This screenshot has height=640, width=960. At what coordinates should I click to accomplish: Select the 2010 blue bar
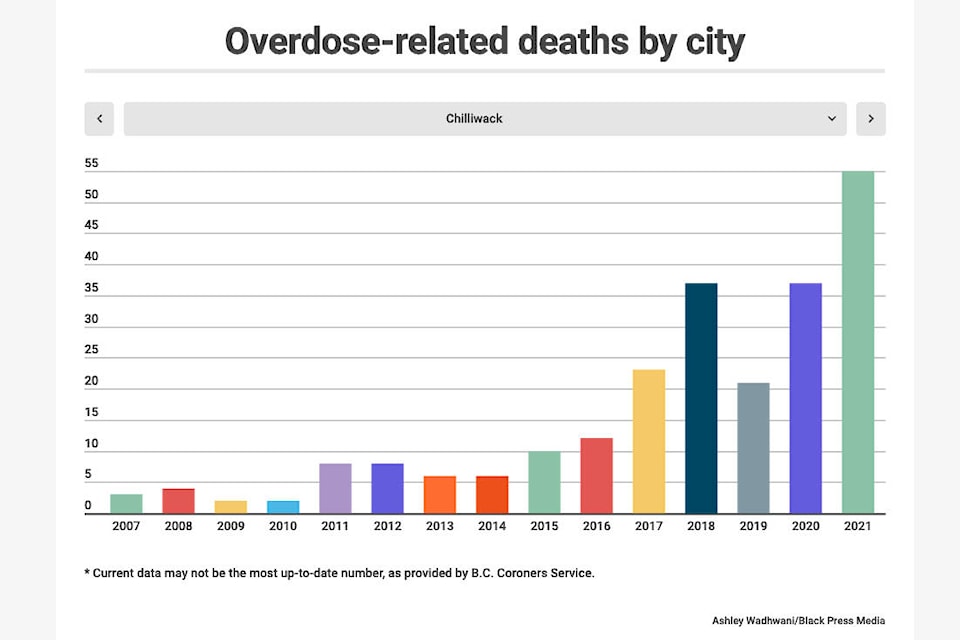[283, 507]
